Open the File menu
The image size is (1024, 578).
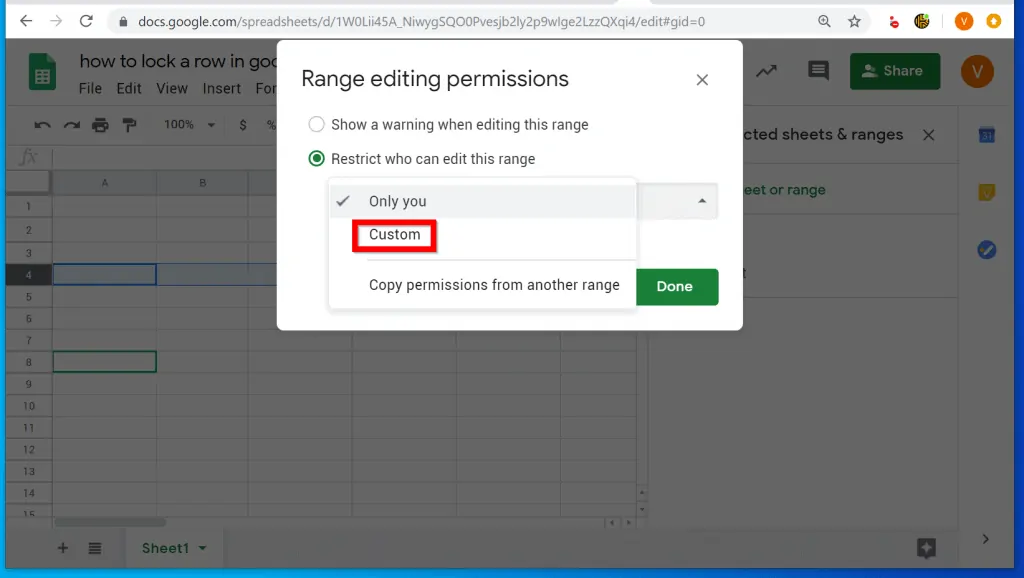tap(90, 88)
